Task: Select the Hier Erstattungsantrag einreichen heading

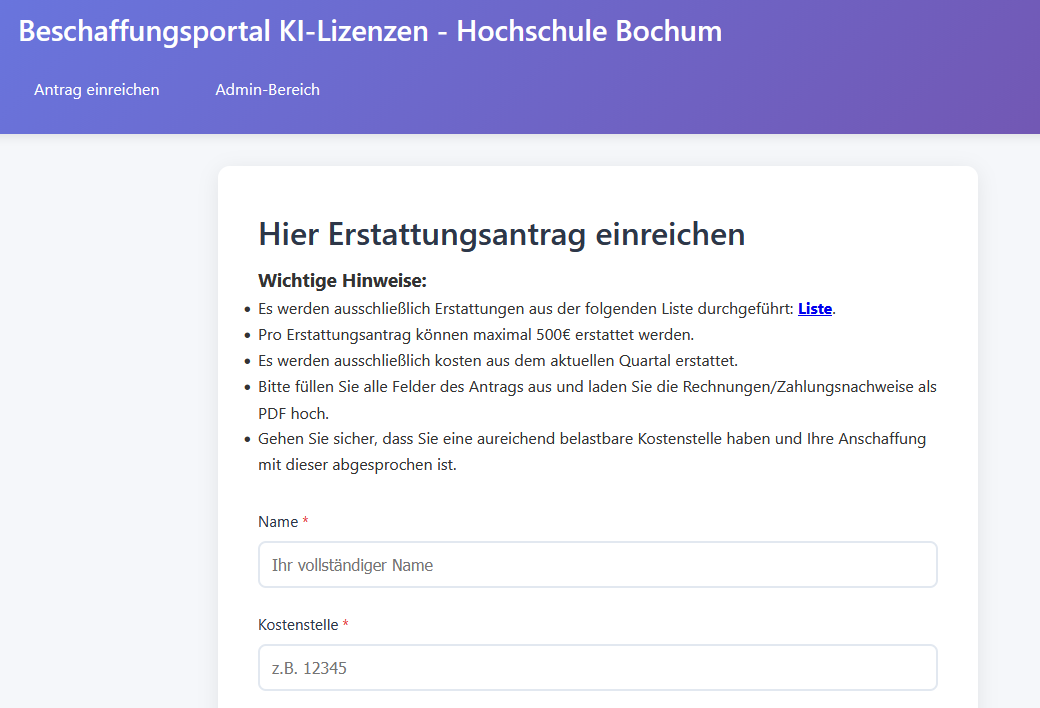Action: pos(501,234)
